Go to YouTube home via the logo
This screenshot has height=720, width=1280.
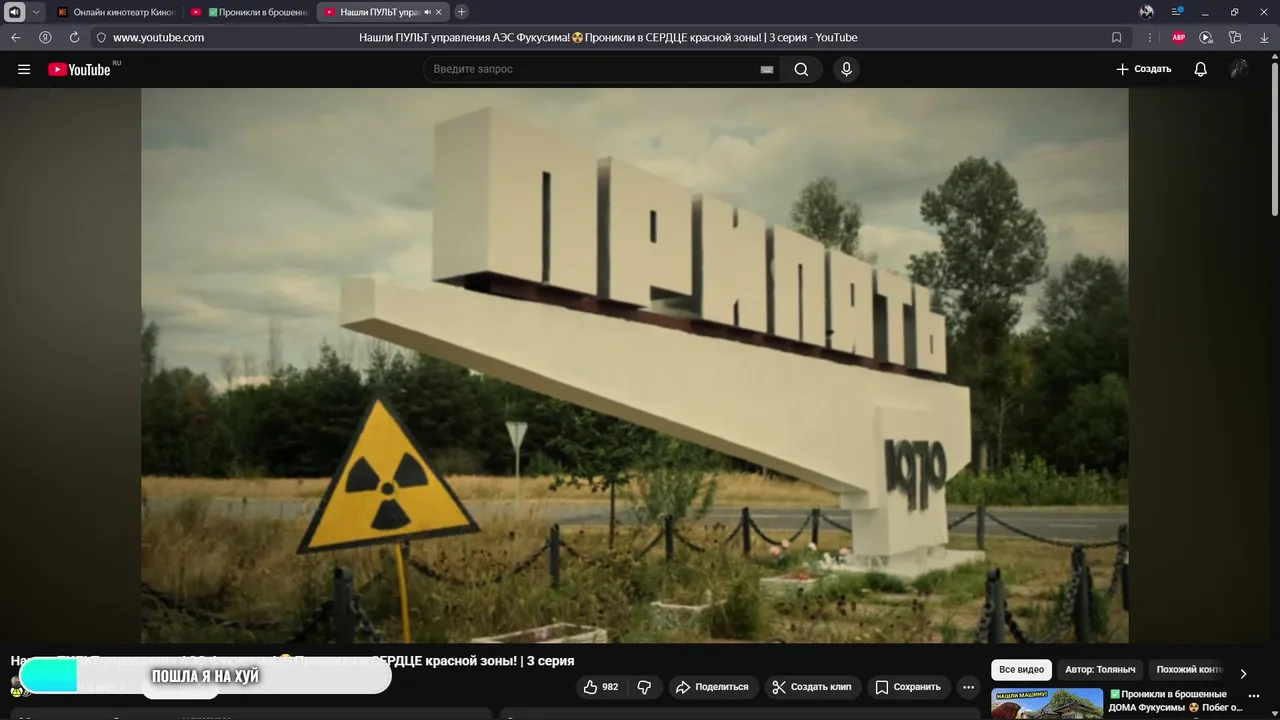click(84, 69)
